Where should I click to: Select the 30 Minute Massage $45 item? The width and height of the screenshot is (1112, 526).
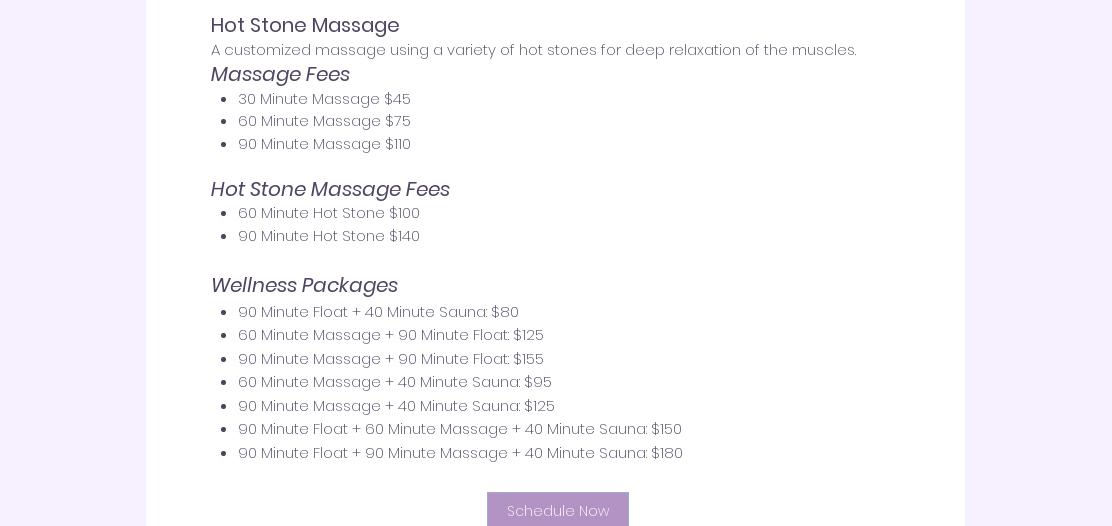(324, 99)
